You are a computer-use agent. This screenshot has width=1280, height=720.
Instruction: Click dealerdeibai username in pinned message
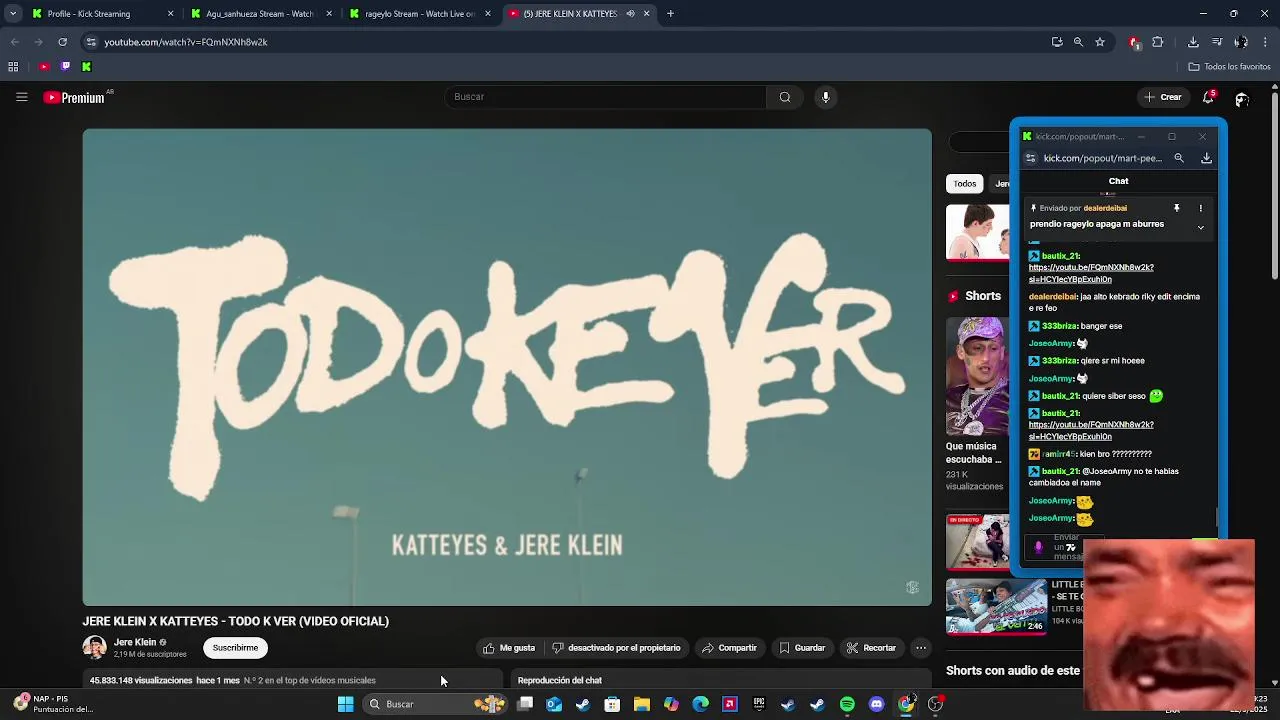pyautogui.click(x=1105, y=208)
